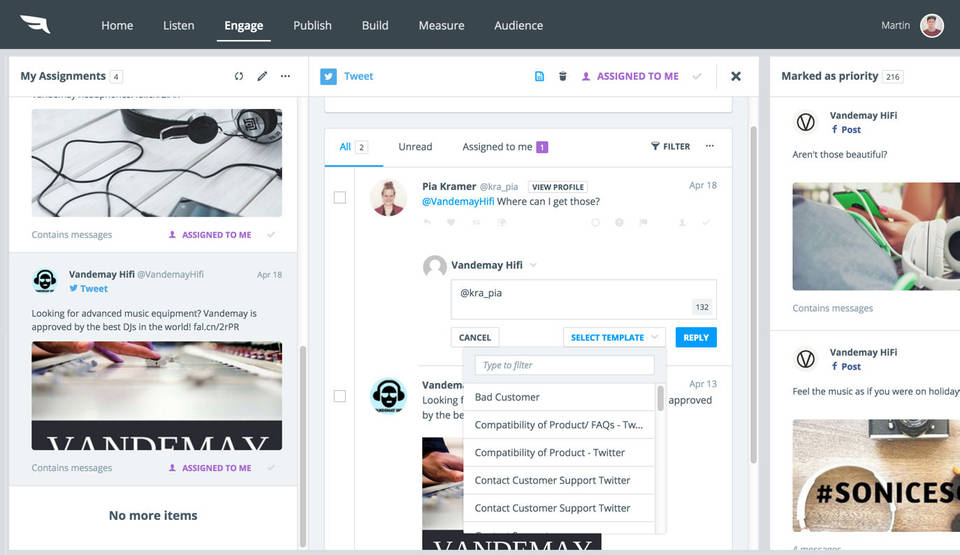This screenshot has height=555, width=960.
Task: Click the My Assignments panel scrollbar
Action: (302, 446)
